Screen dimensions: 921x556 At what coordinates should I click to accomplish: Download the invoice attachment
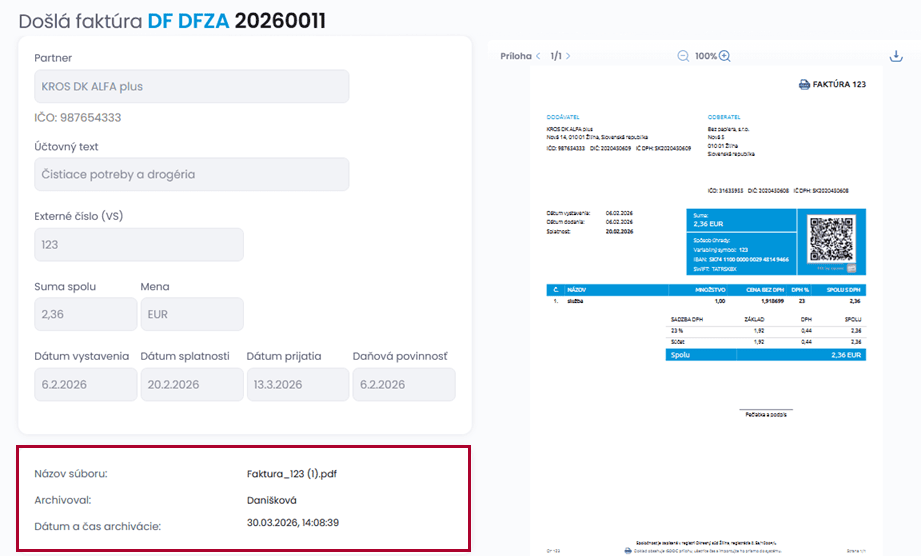click(x=896, y=56)
